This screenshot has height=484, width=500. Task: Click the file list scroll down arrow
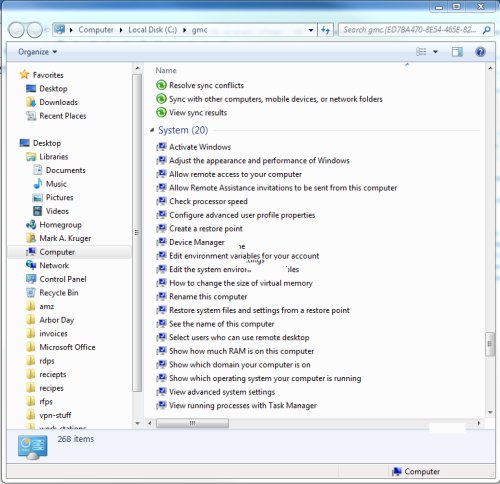490,412
